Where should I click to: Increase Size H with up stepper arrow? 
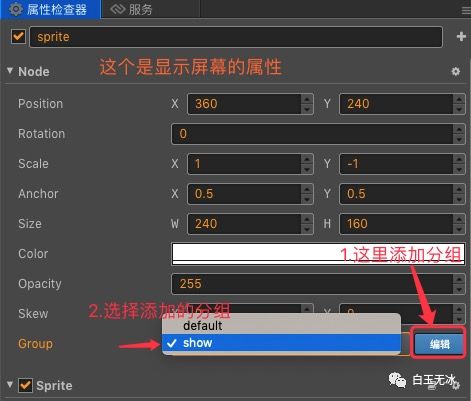click(459, 219)
